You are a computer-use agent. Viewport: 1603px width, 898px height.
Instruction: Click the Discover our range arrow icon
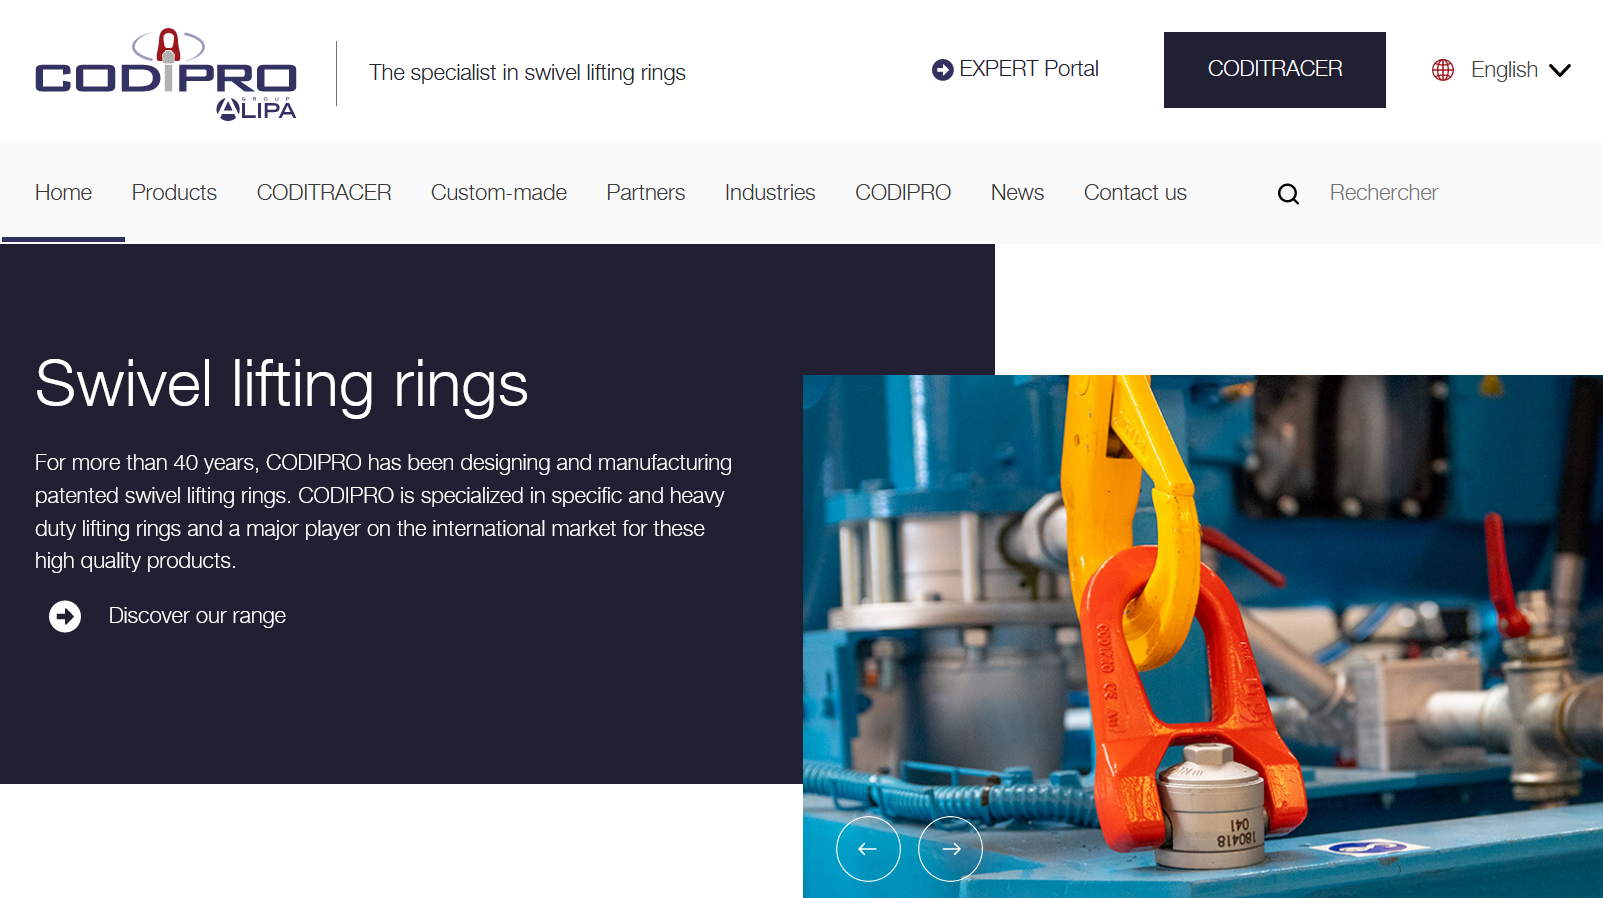coord(65,616)
